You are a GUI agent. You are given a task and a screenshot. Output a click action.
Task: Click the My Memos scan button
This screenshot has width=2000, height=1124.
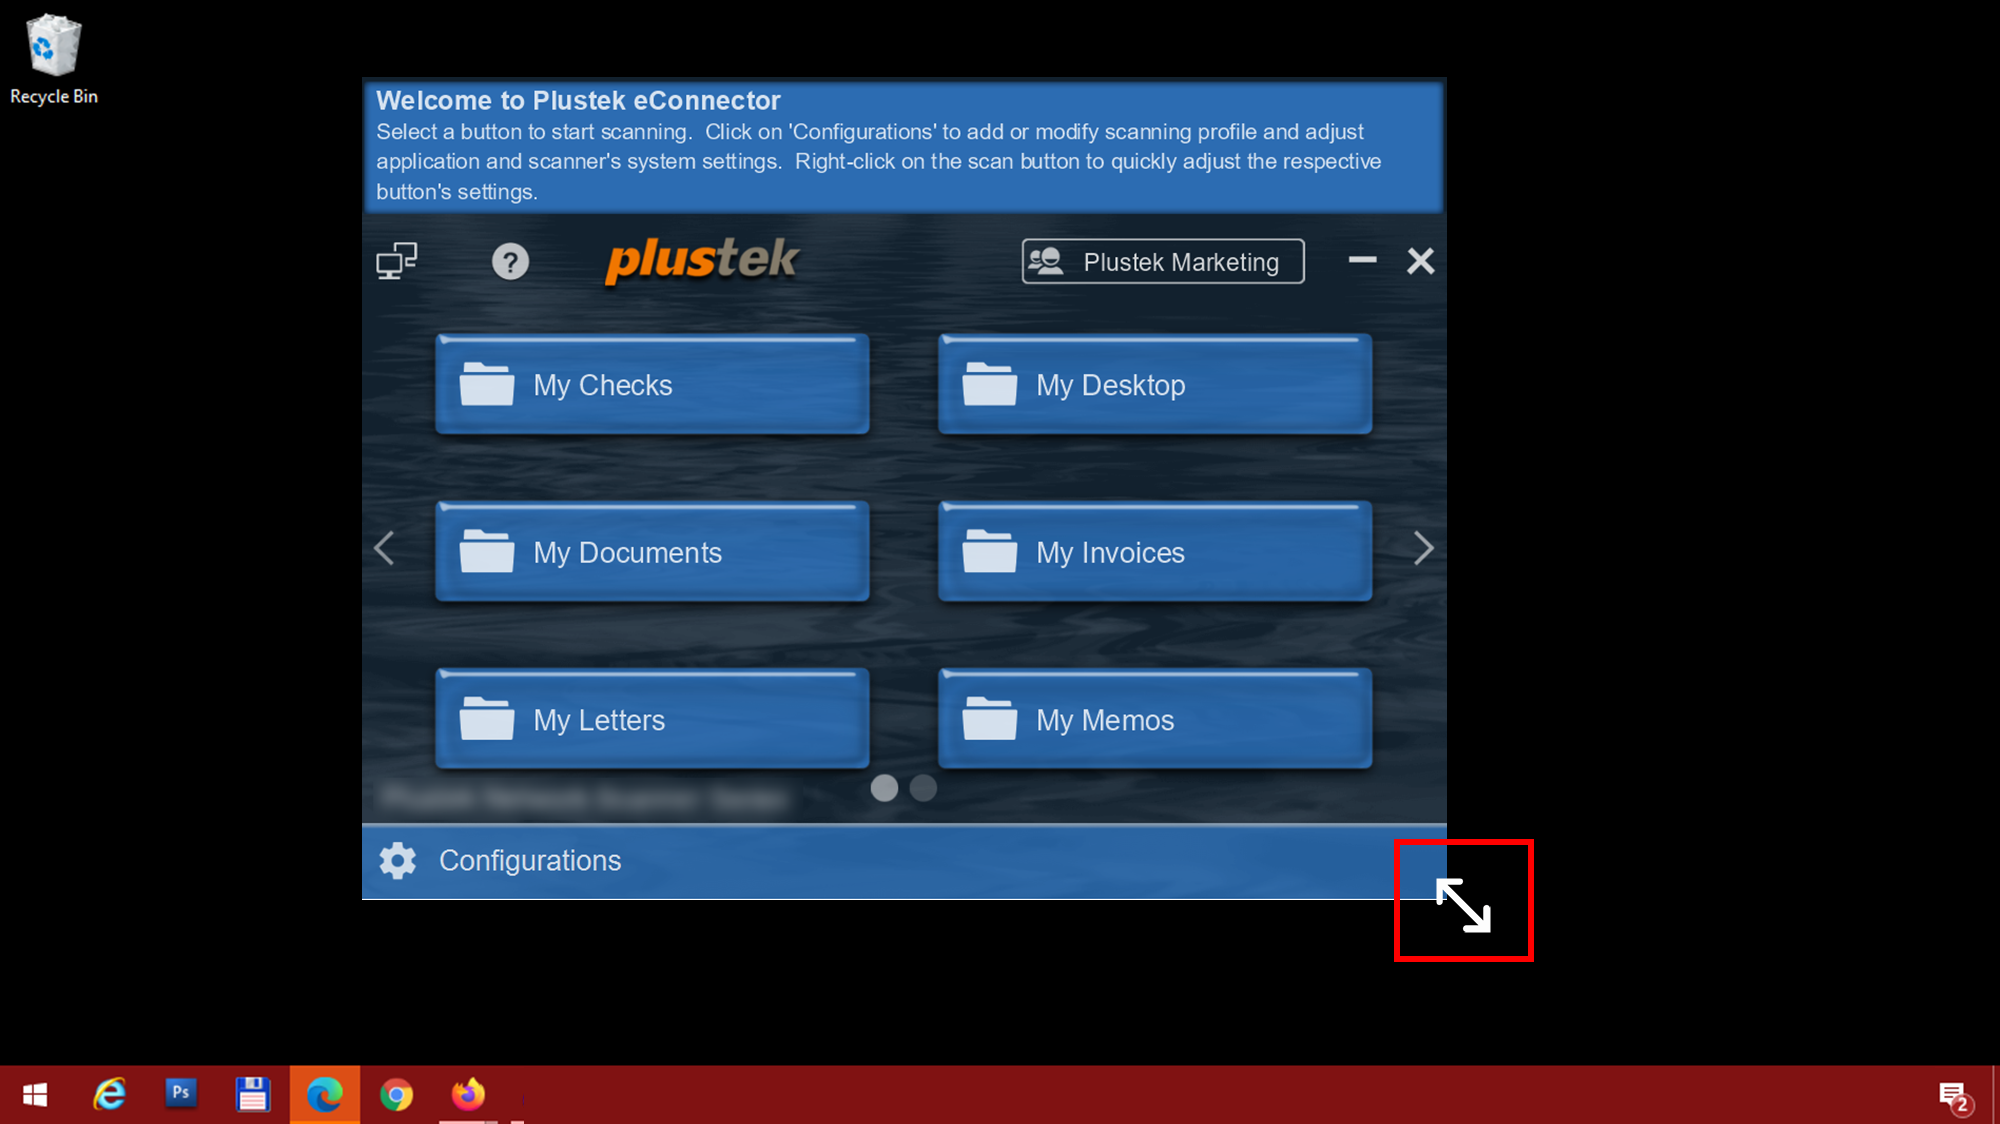[1155, 720]
